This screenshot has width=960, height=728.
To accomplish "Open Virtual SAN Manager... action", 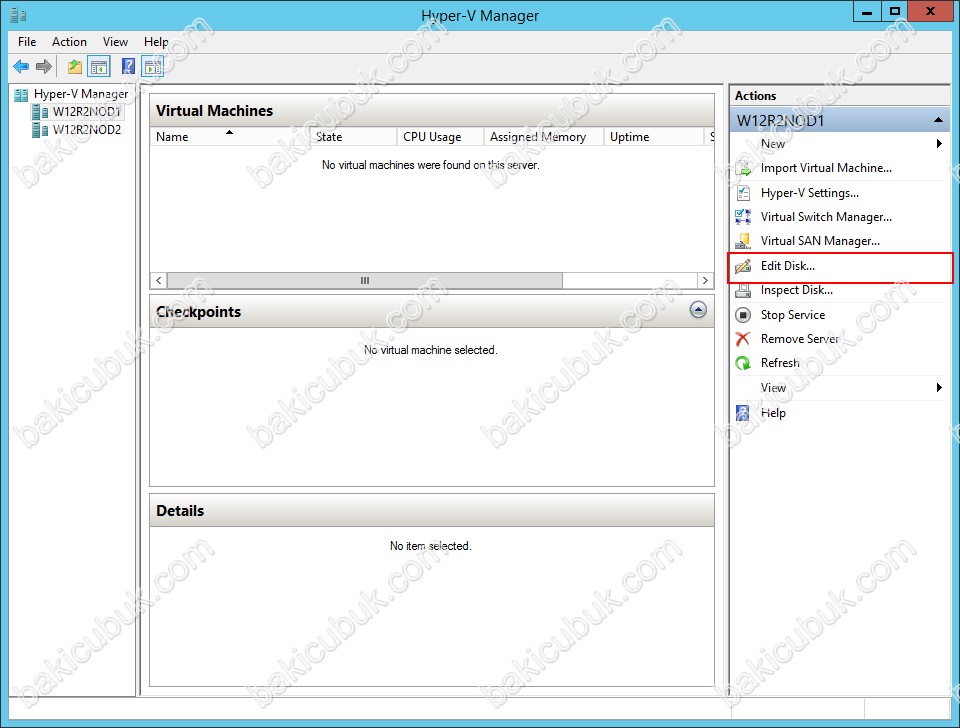I will [820, 241].
